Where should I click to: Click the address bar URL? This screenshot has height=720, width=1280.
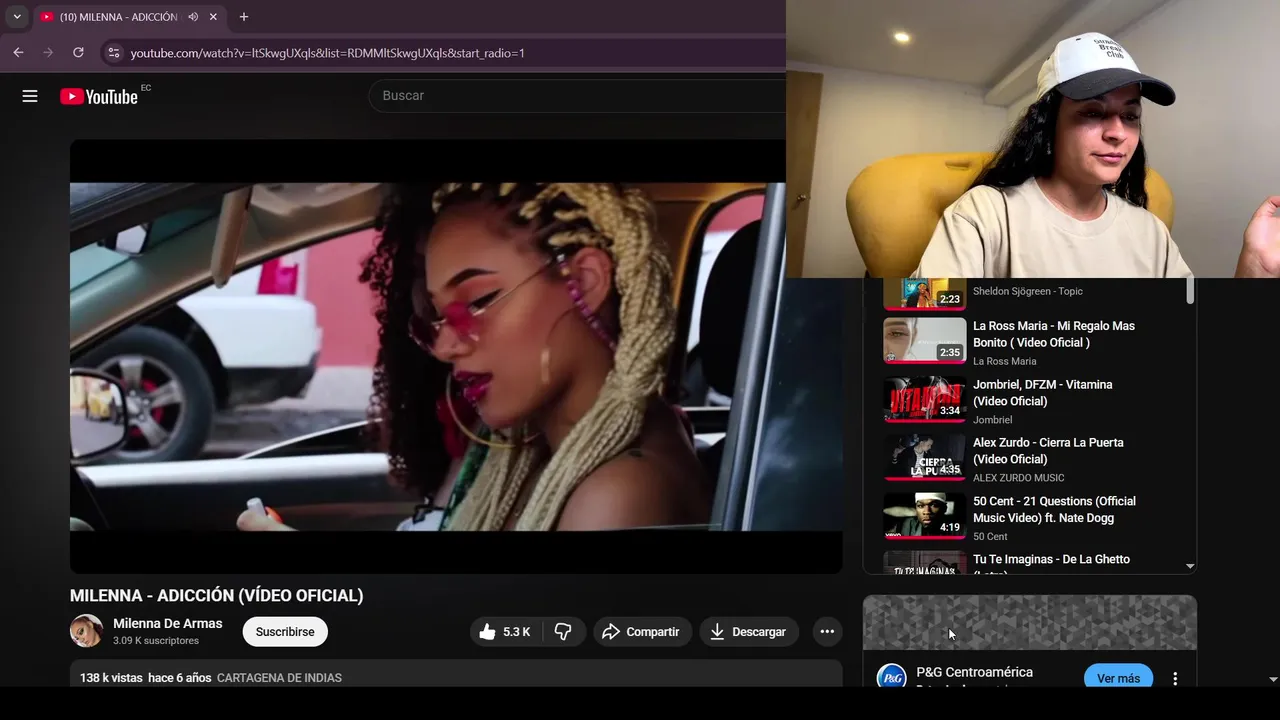[x=328, y=53]
